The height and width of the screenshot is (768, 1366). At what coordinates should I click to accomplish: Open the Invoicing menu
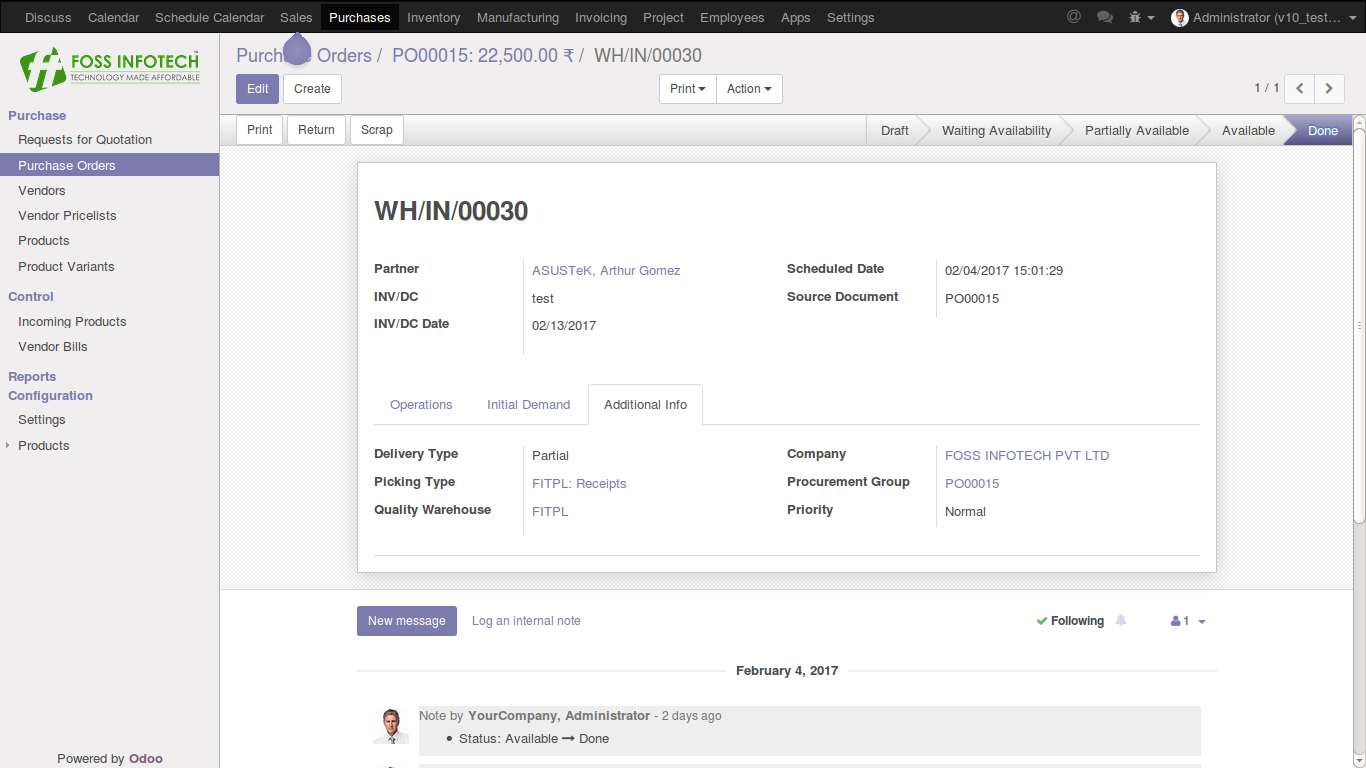601,17
